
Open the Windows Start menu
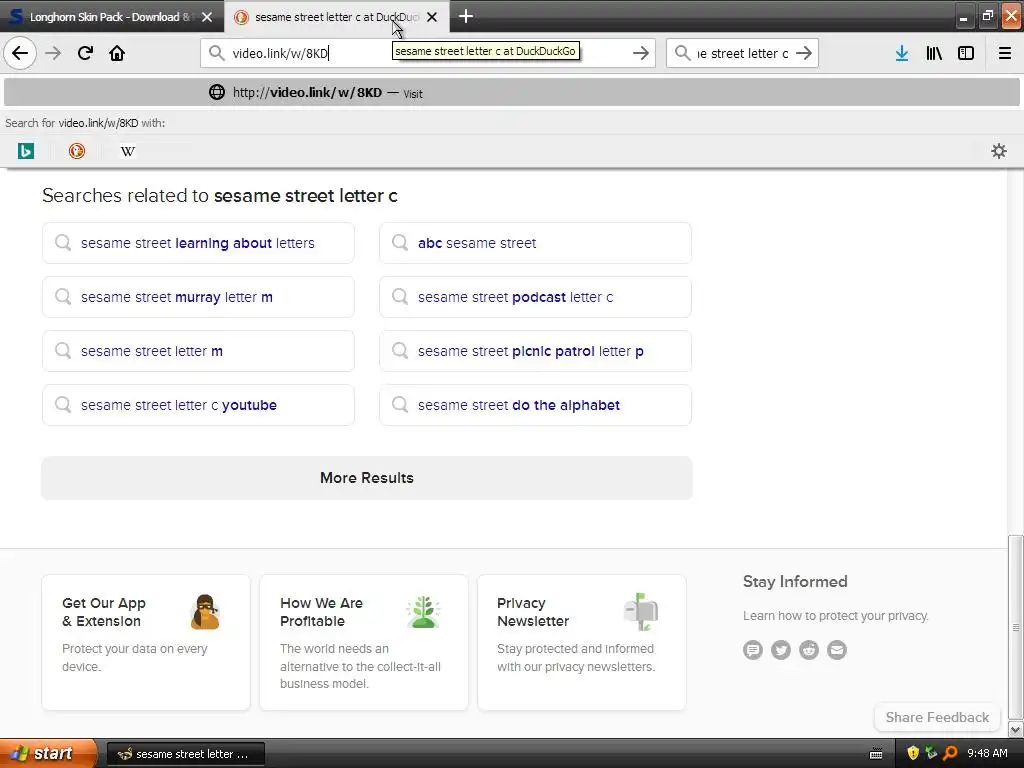click(x=48, y=753)
